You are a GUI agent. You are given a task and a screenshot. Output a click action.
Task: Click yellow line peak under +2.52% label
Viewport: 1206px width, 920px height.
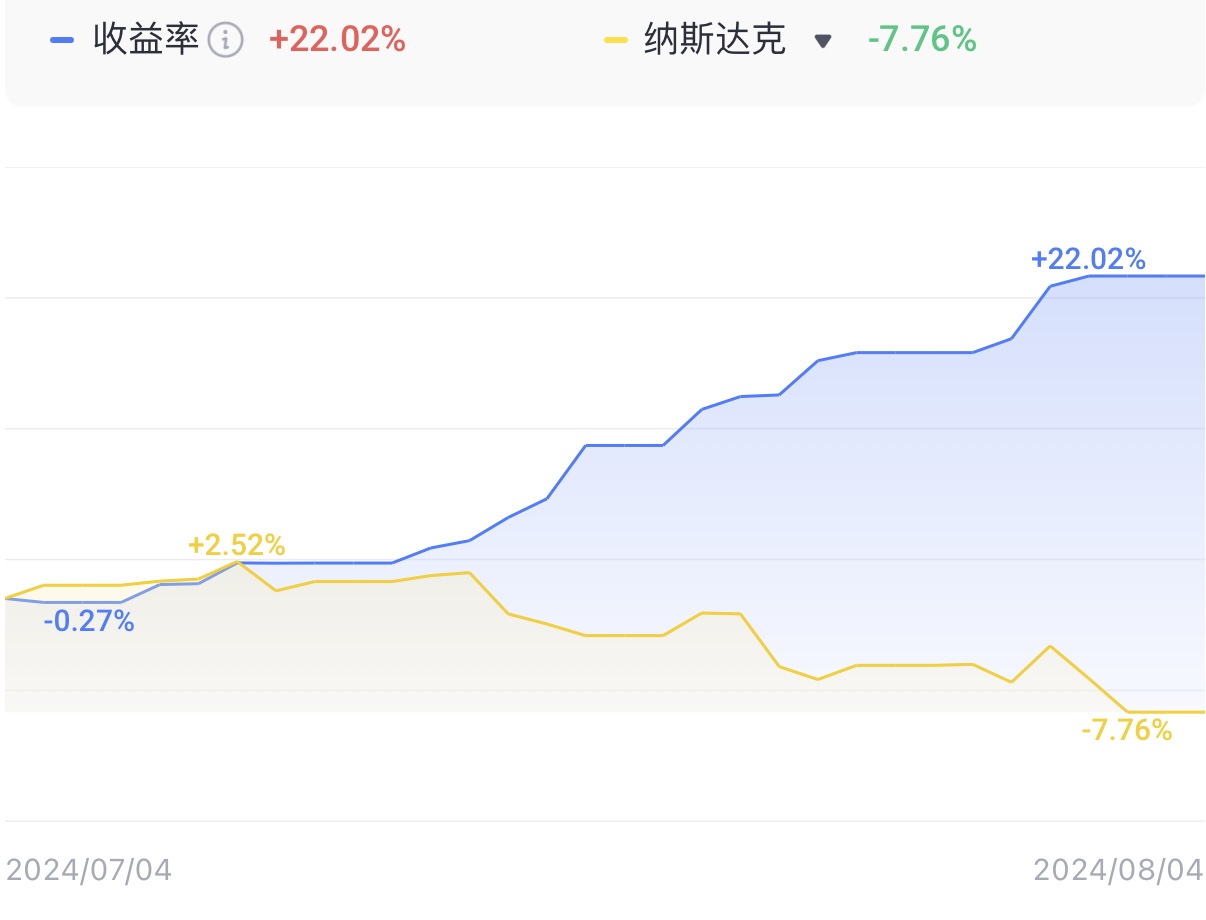tap(238, 563)
